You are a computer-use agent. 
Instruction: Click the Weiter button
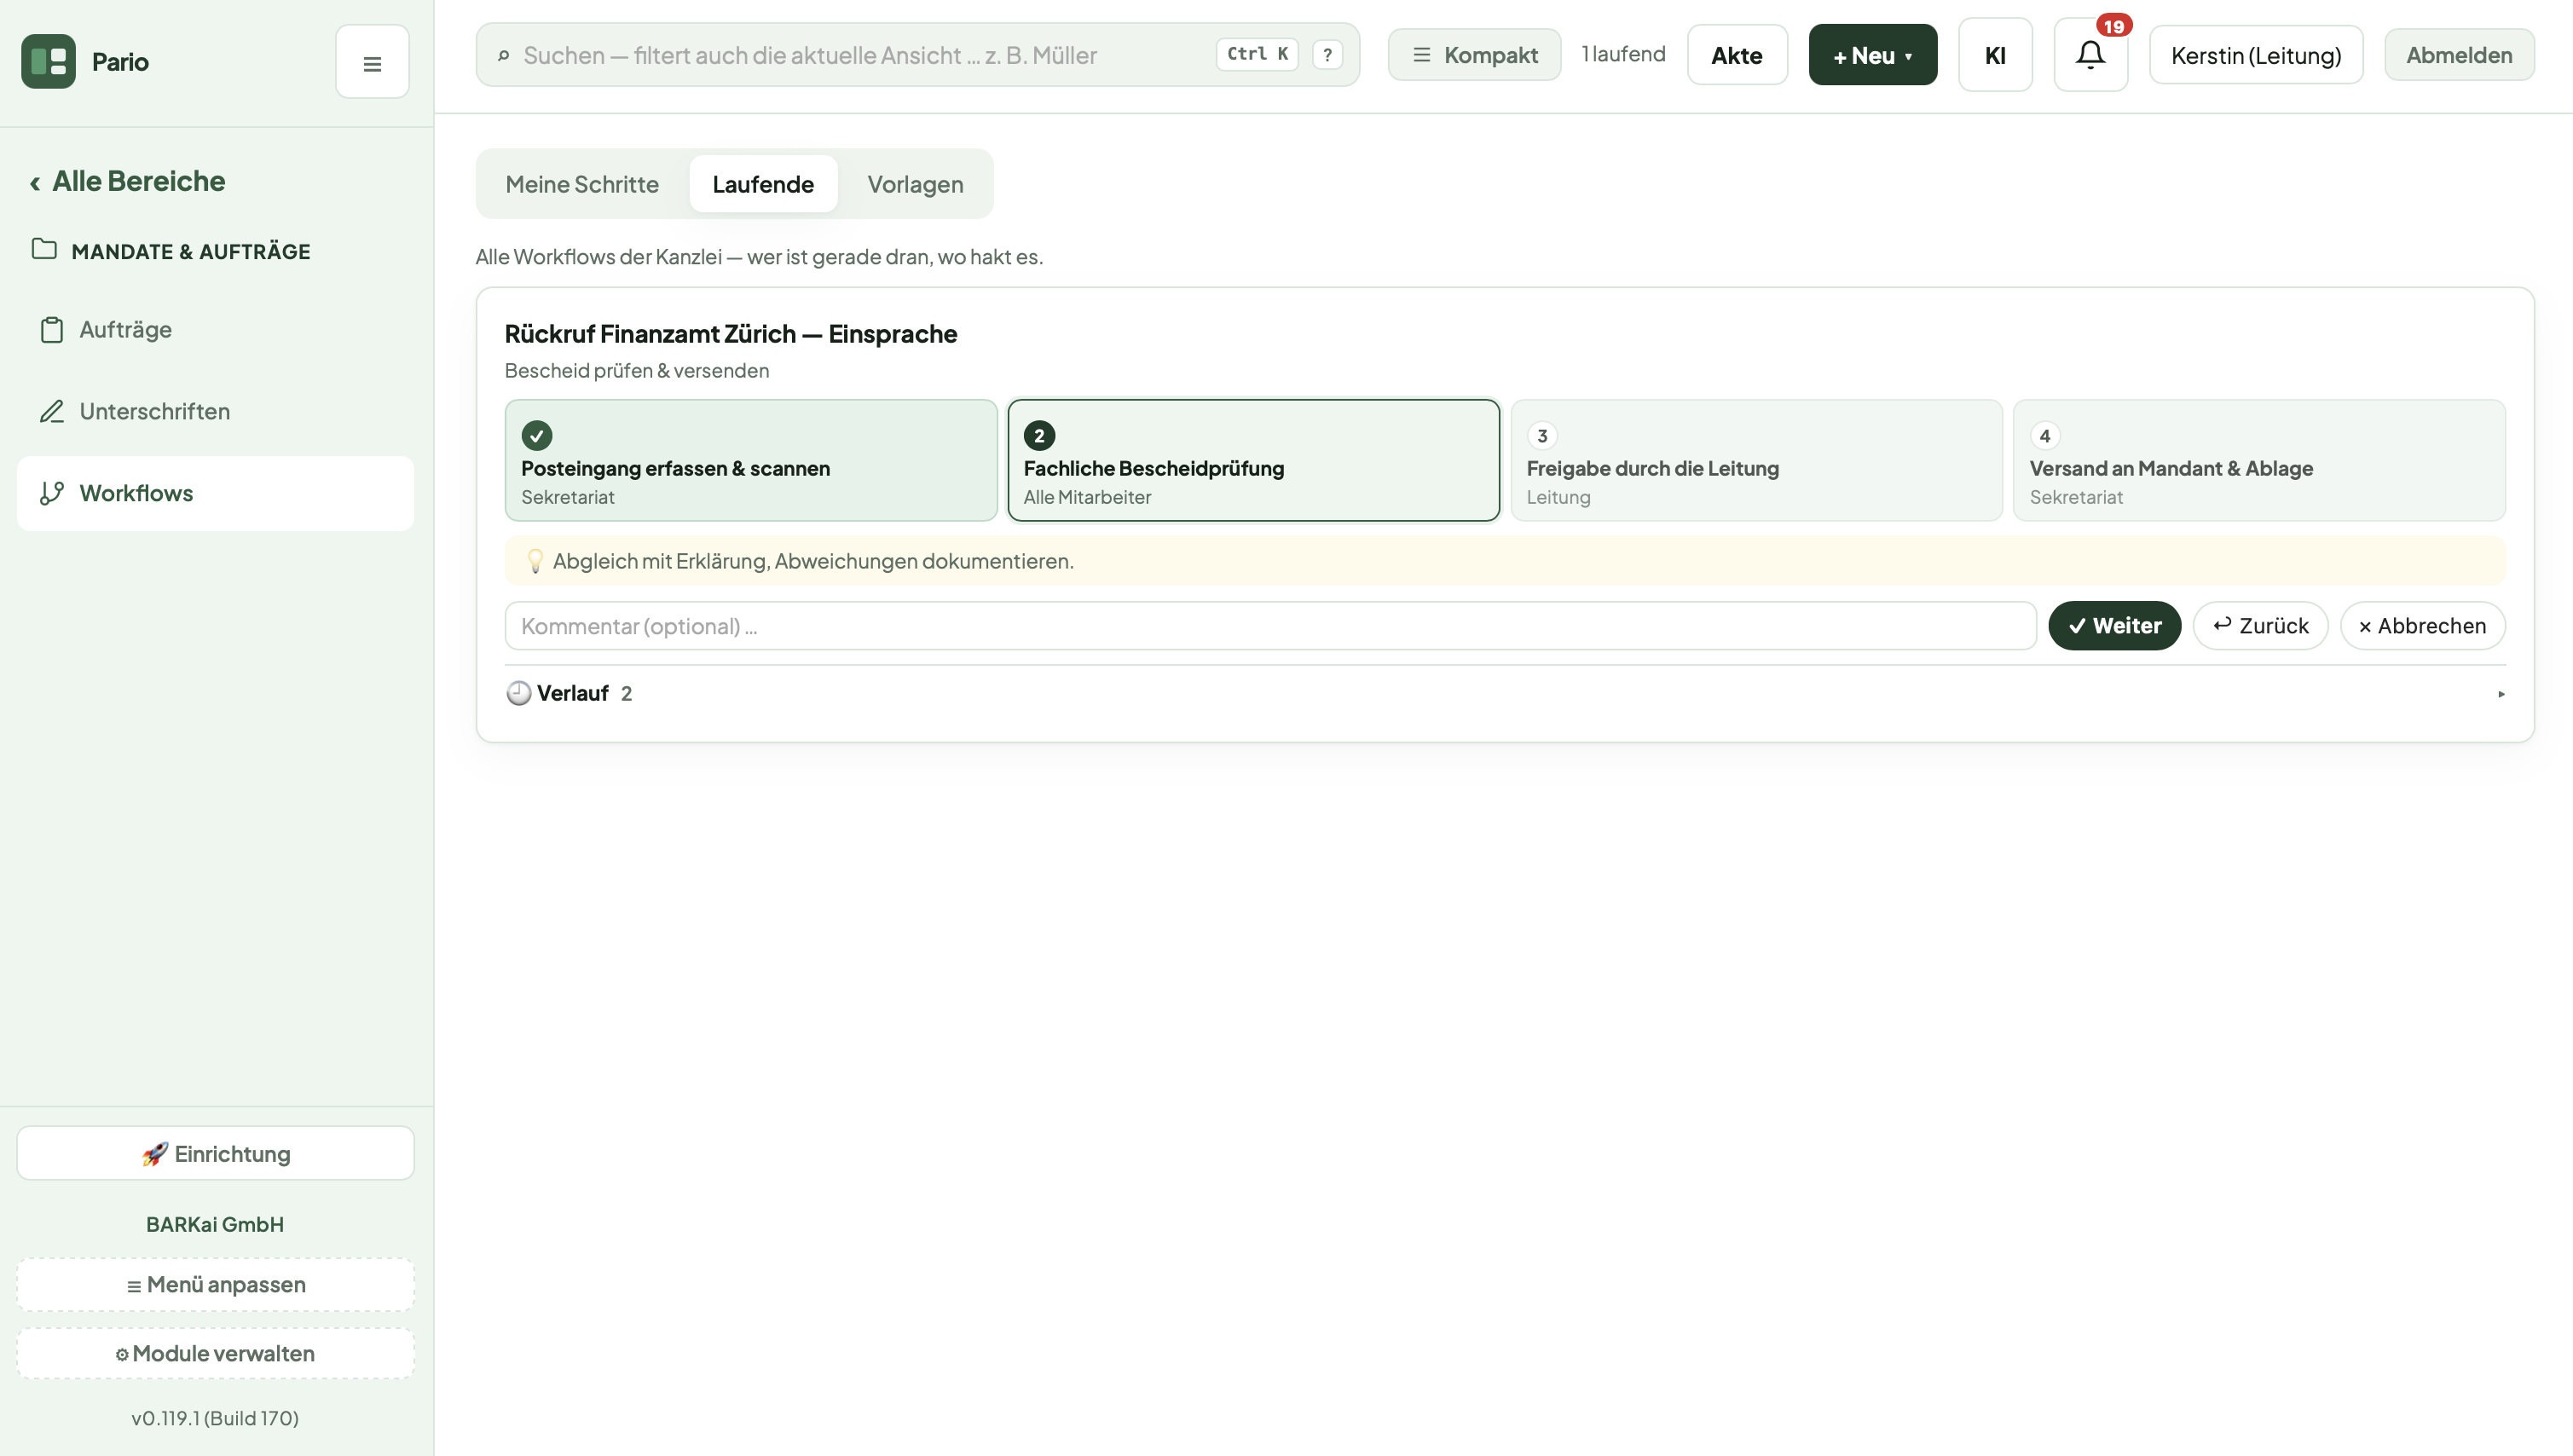tap(2114, 626)
